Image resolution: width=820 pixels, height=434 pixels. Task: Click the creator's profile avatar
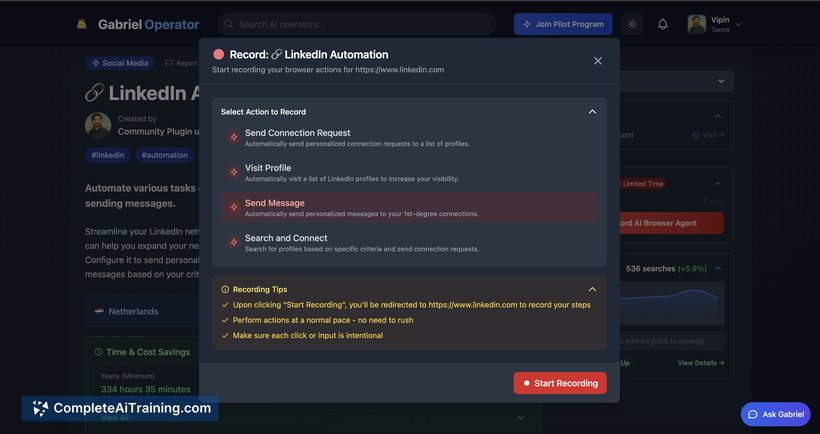pos(98,125)
